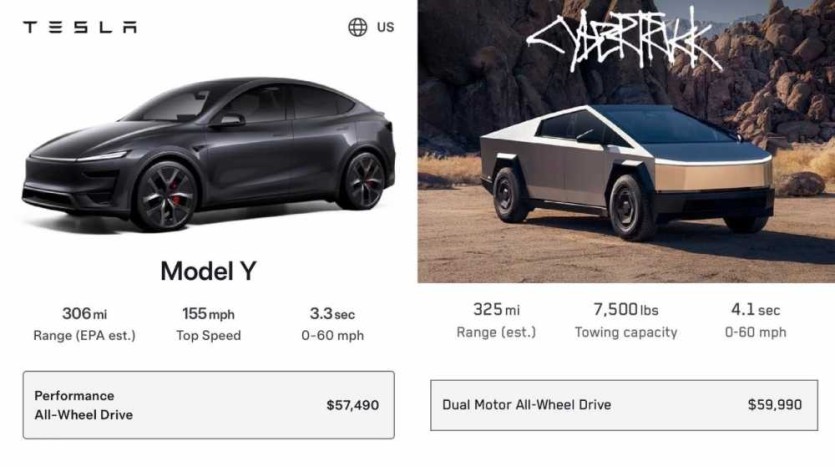
Task: Click the Tesla logo
Action: [x=80, y=27]
